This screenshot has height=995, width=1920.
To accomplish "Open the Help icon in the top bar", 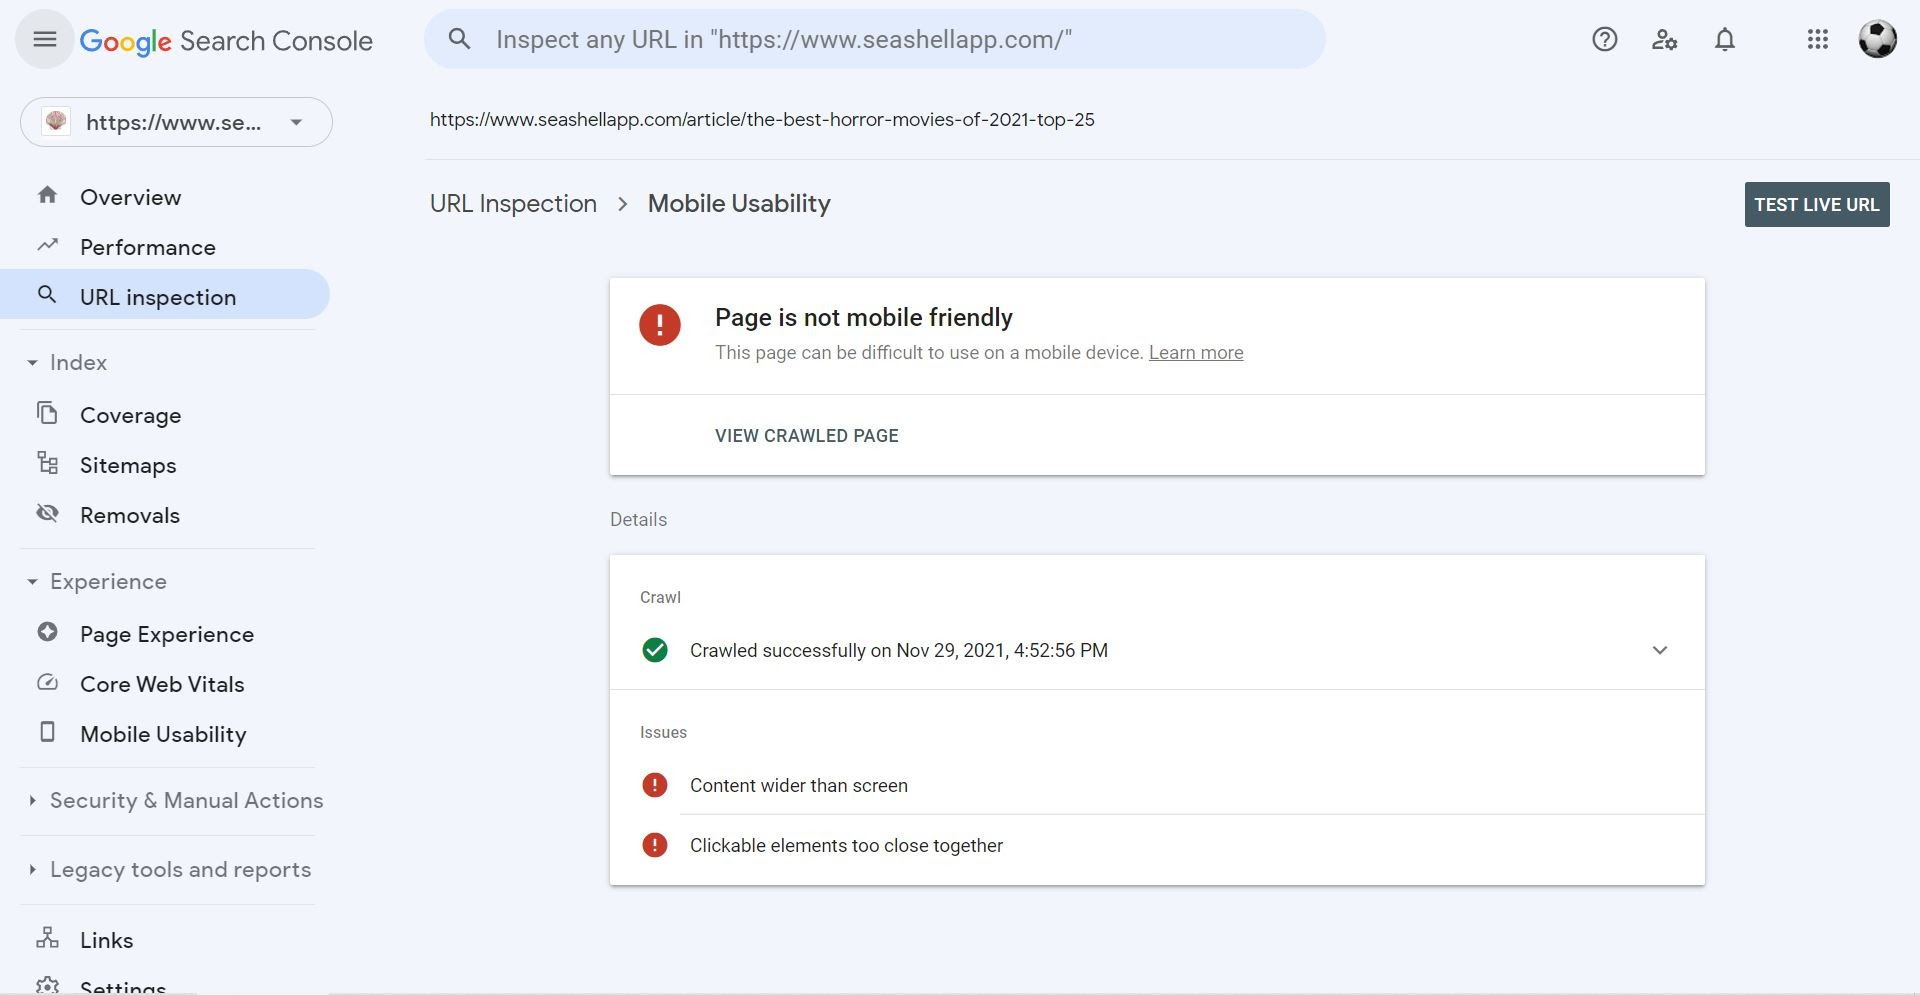I will pyautogui.click(x=1604, y=39).
